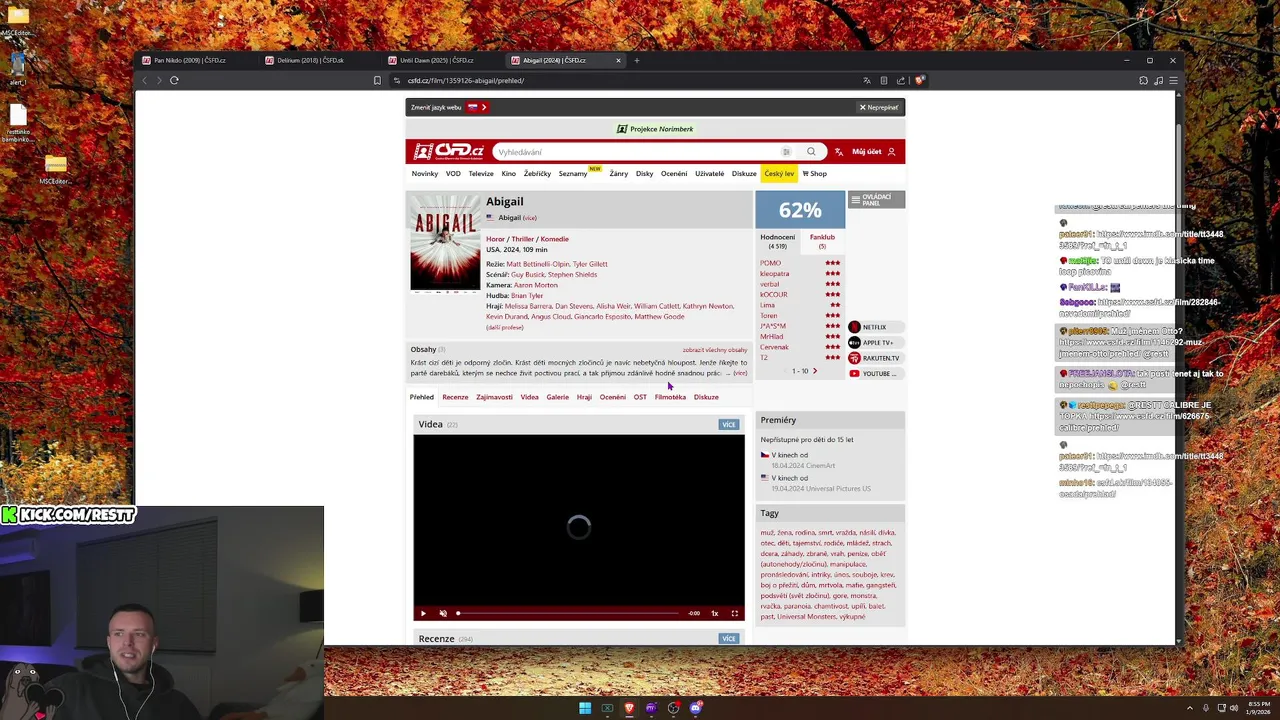The width and height of the screenshot is (1280, 720).
Task: Switch to the Pan Nikdo (2009) browser tab
Action: [x=196, y=60]
